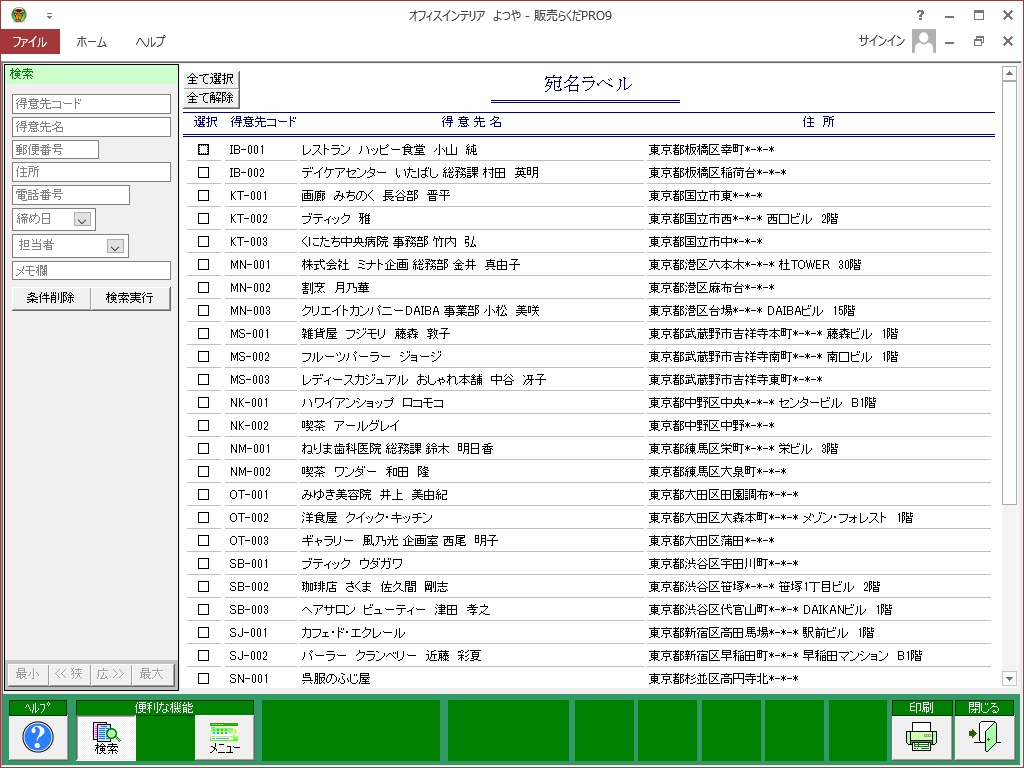Click the 条件削除 button
The height and width of the screenshot is (768, 1024).
pos(51,298)
